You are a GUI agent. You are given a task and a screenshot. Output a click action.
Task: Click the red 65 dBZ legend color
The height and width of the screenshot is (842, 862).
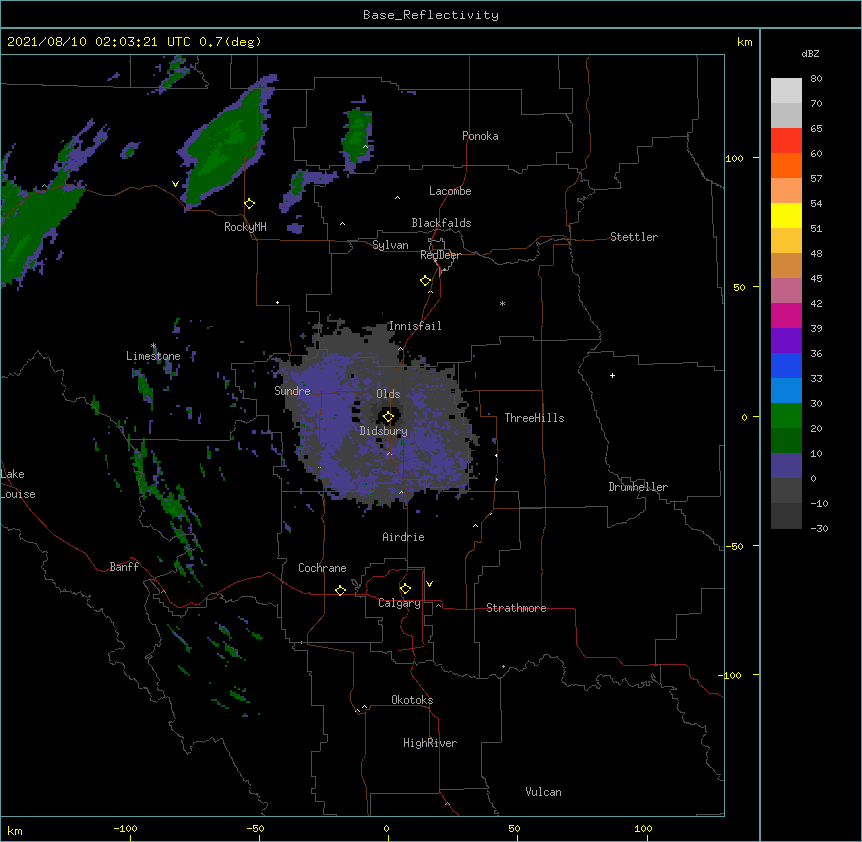[786, 140]
